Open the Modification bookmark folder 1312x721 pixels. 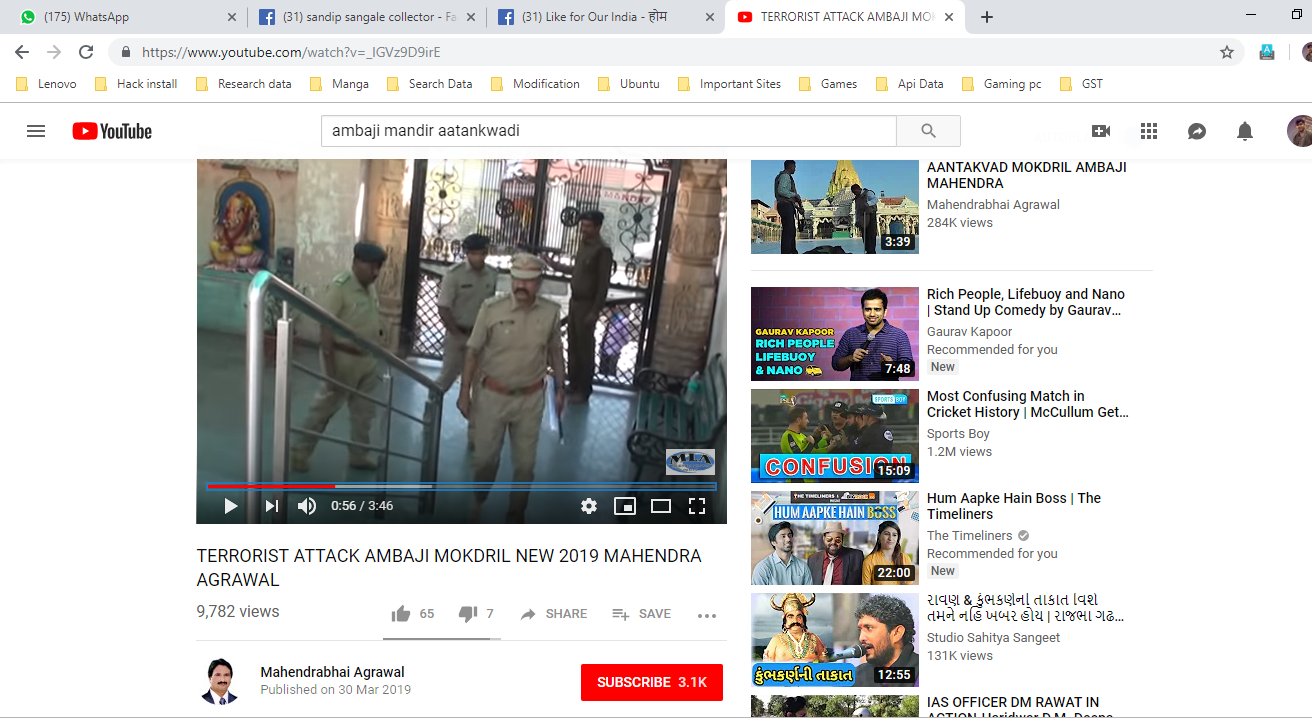click(x=535, y=84)
